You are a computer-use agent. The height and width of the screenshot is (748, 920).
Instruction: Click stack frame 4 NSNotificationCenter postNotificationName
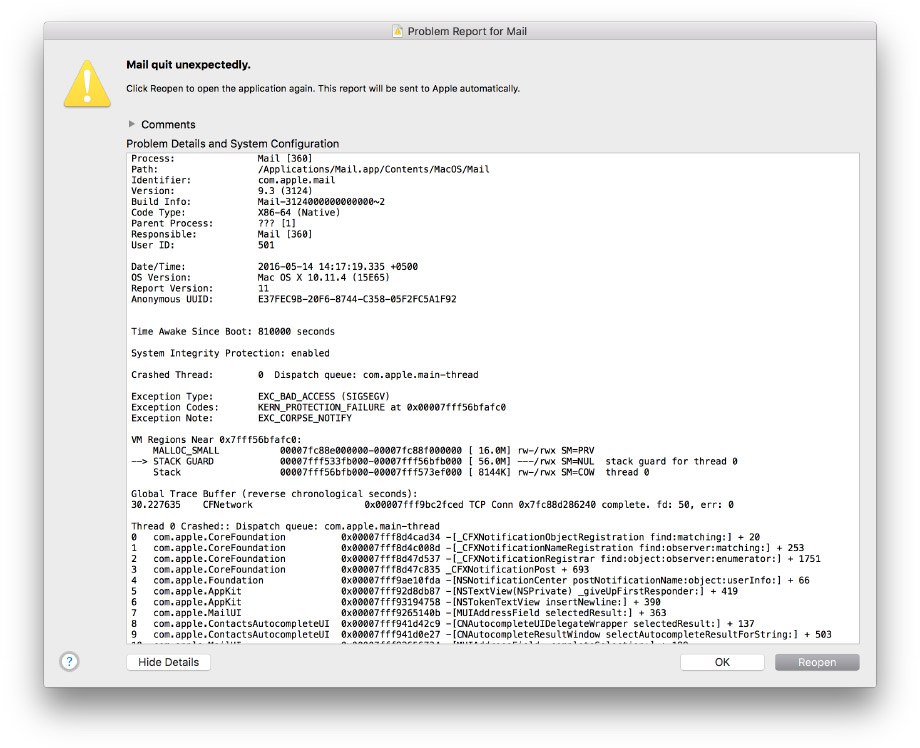470,580
